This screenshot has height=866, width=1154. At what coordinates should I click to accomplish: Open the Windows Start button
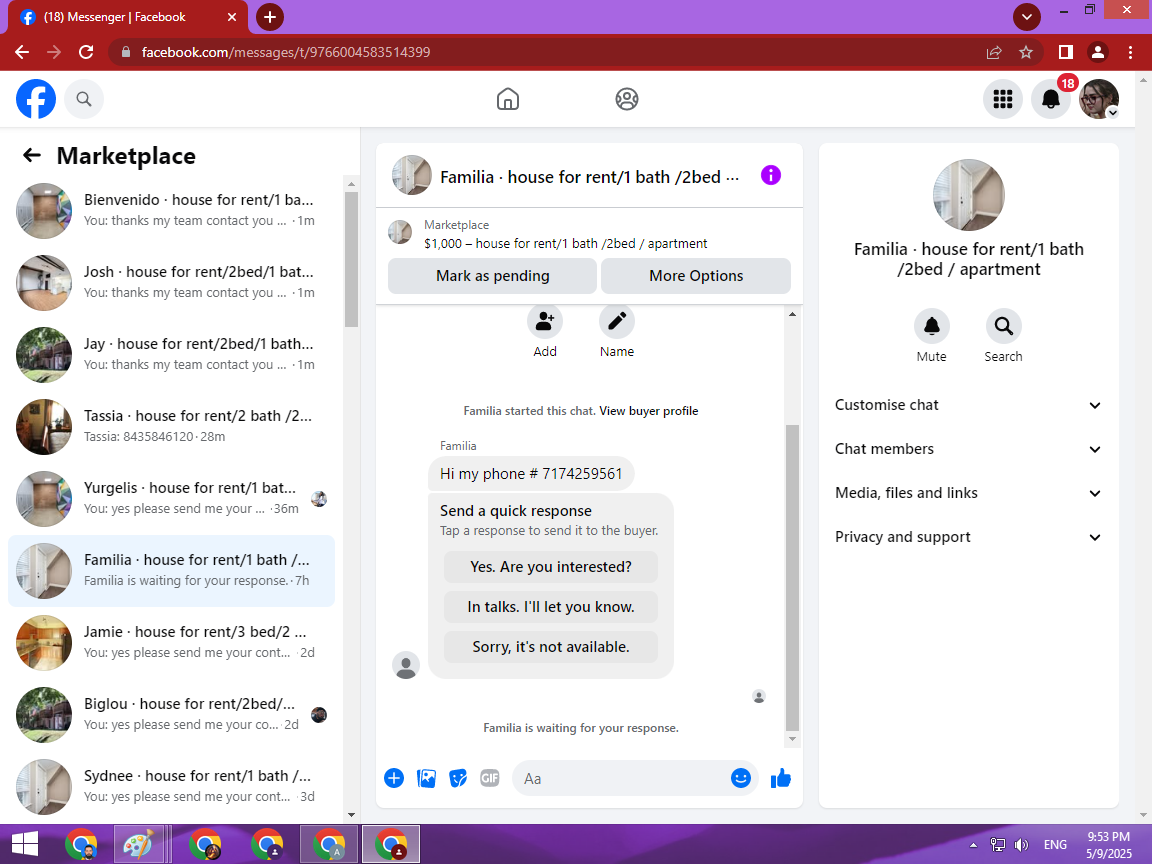24,845
